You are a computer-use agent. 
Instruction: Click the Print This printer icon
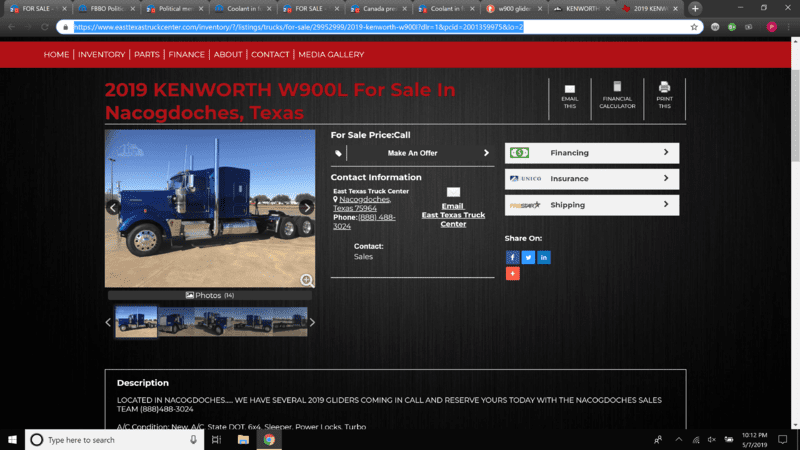(x=664, y=87)
